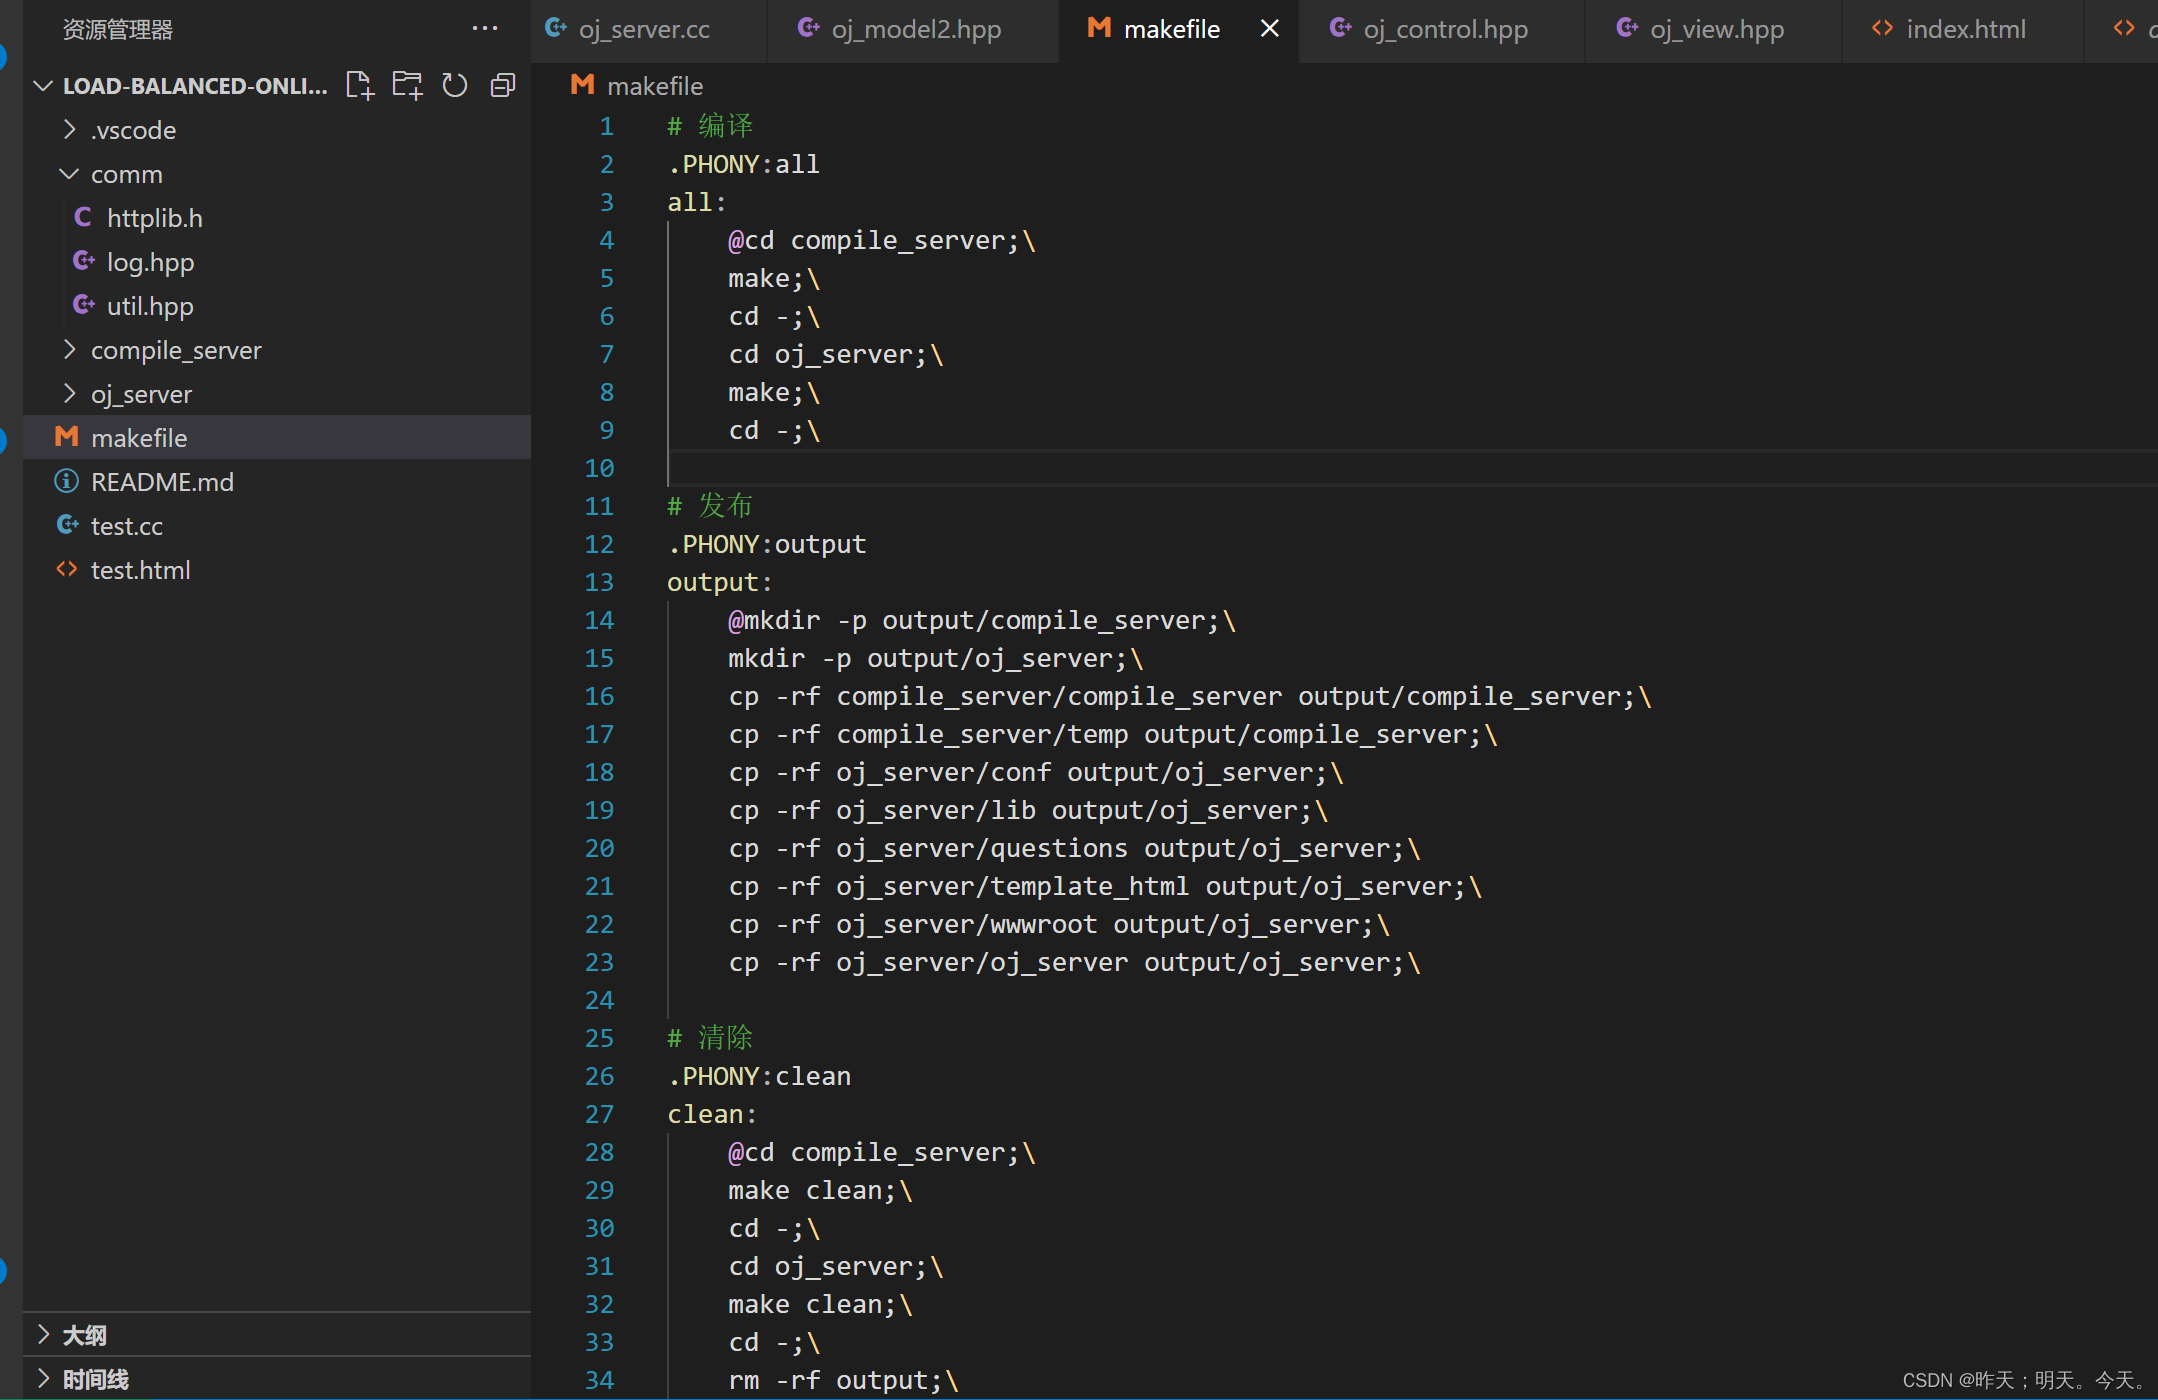
Task: Select the makefile editor tab
Action: (1179, 30)
